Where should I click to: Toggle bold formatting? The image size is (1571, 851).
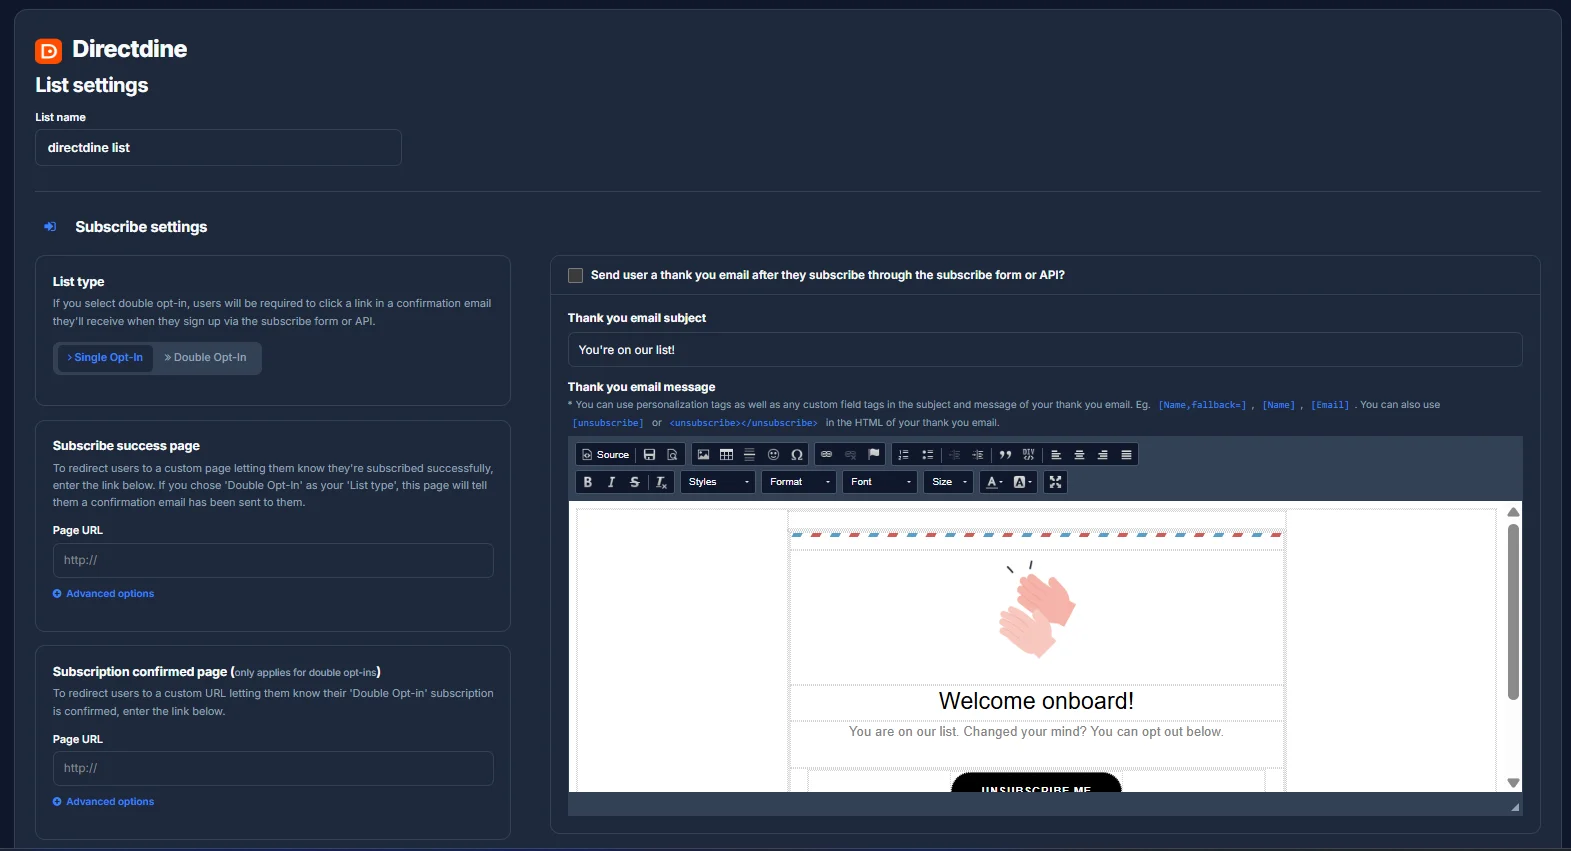pyautogui.click(x=588, y=482)
